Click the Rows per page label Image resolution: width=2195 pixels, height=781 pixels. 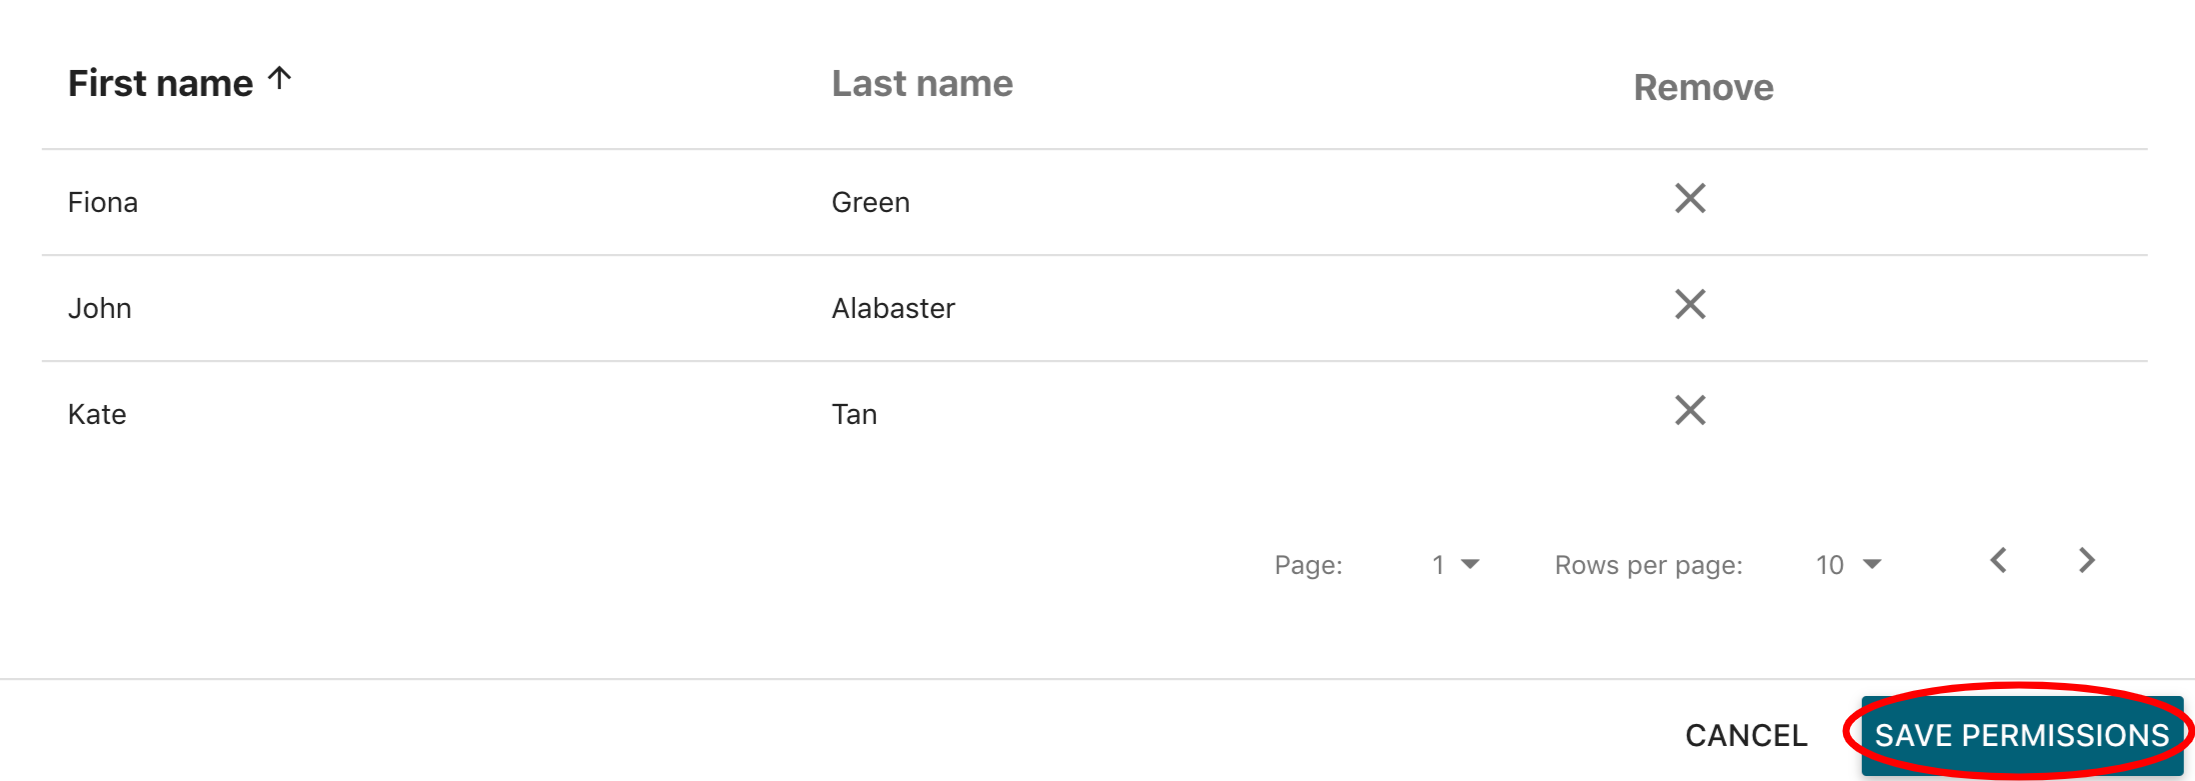coord(1648,566)
